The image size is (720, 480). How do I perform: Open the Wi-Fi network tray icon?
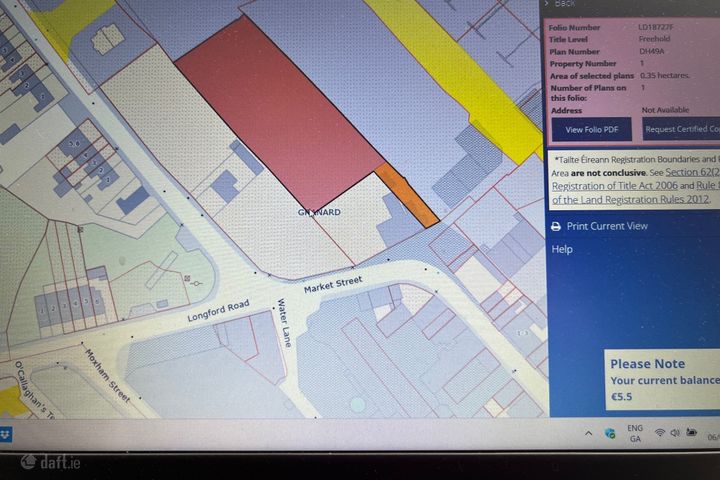coord(660,433)
